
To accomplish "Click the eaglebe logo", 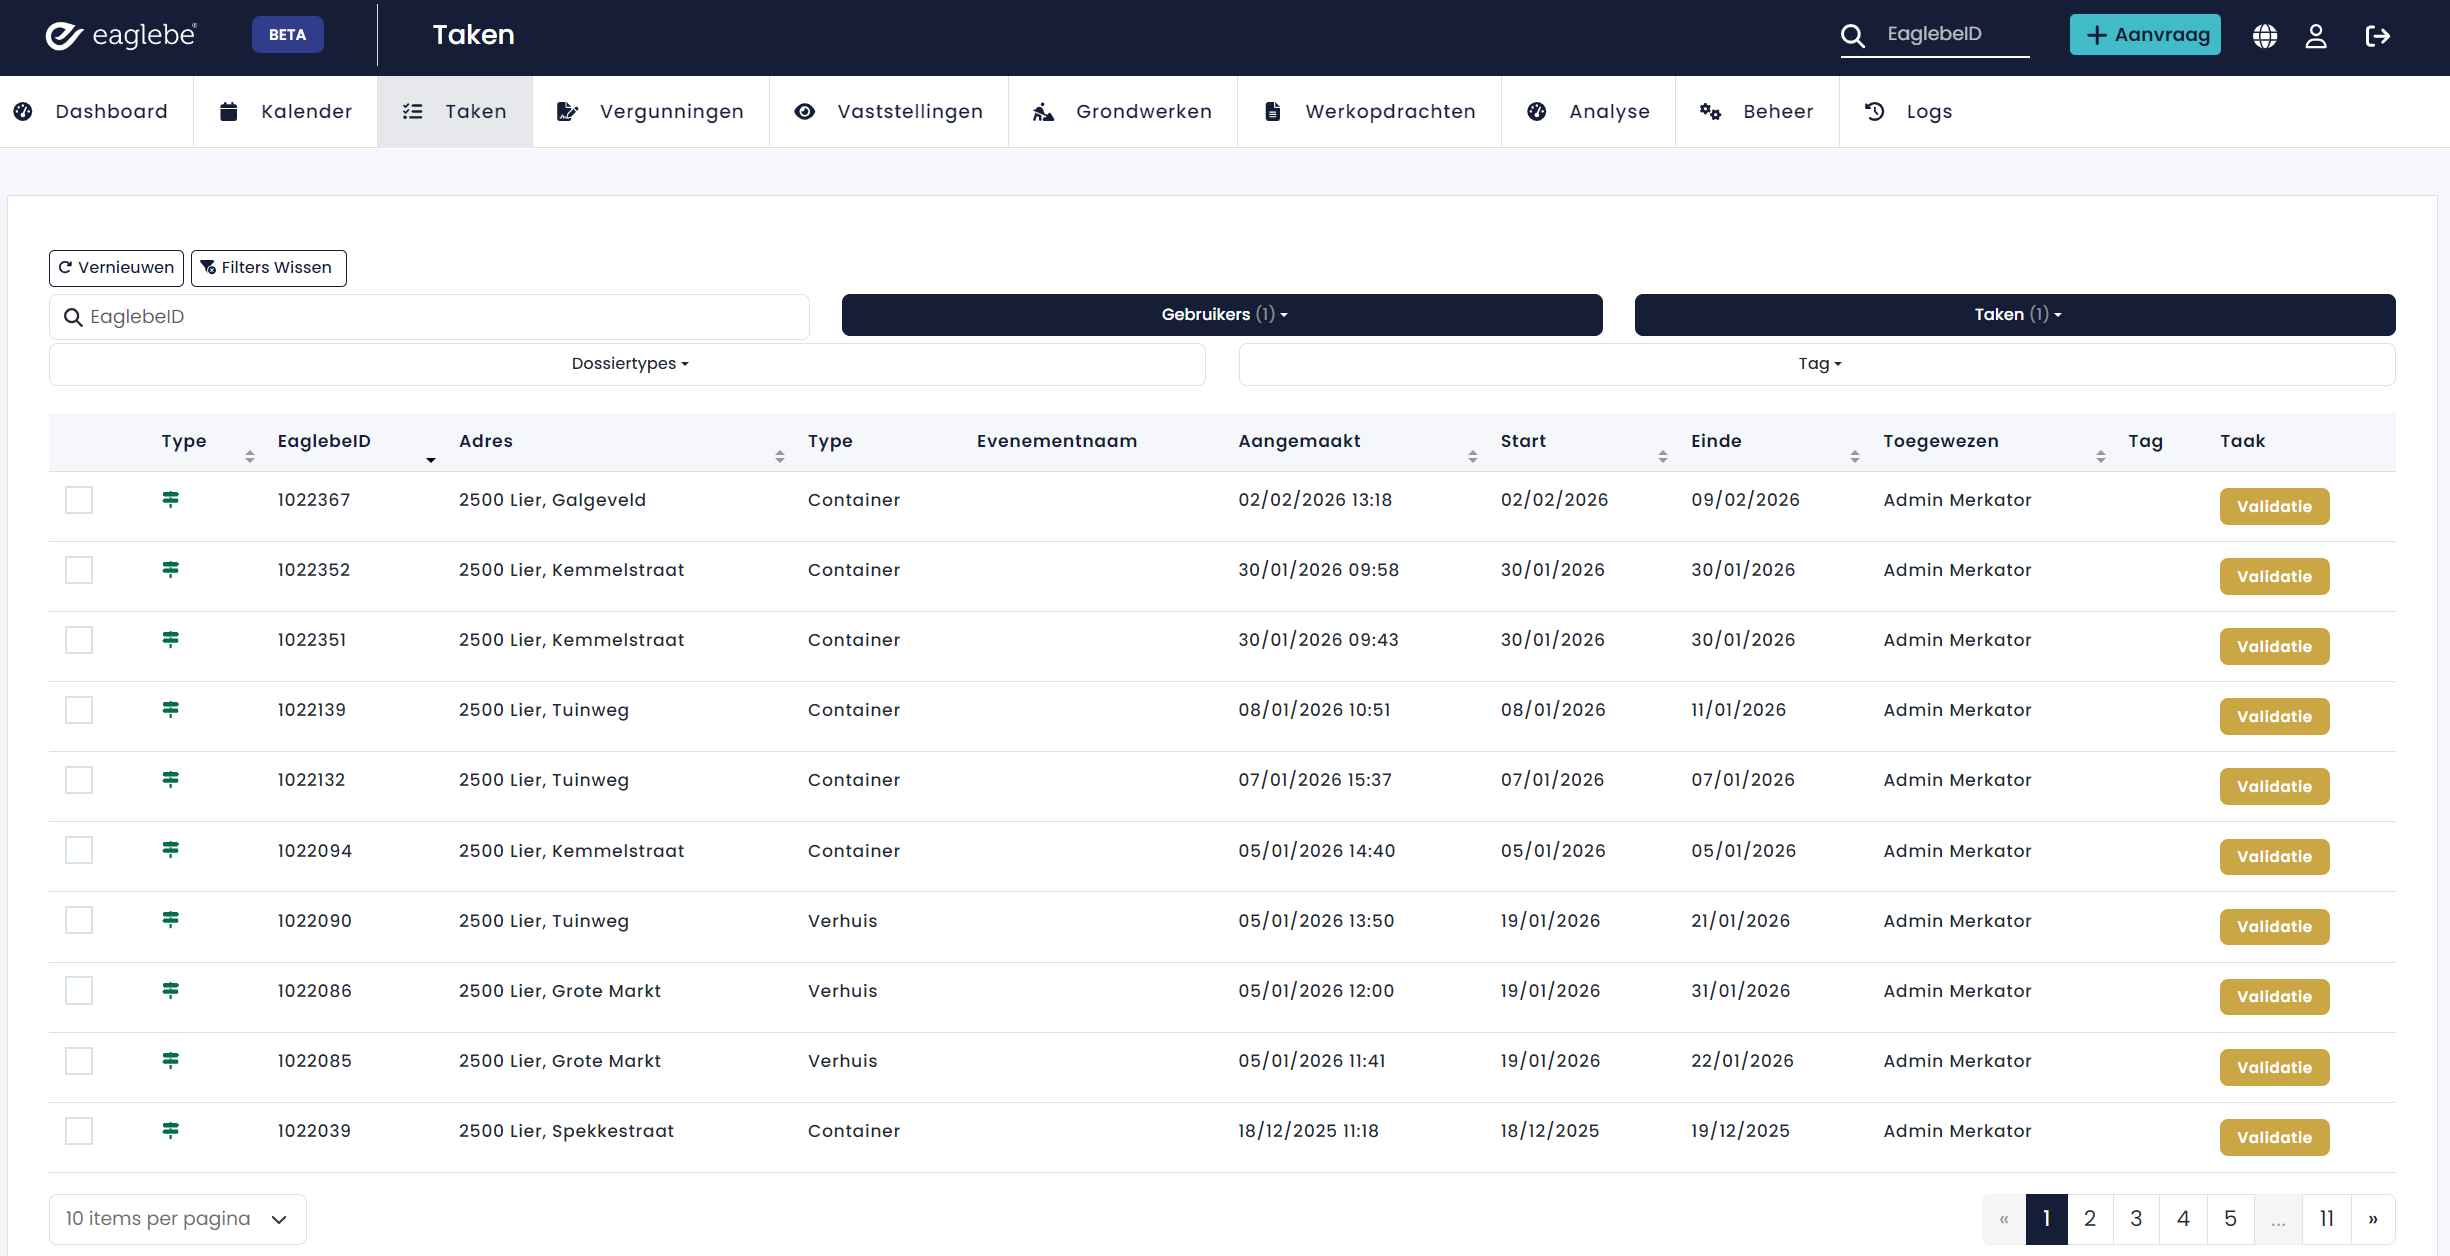I will point(122,36).
